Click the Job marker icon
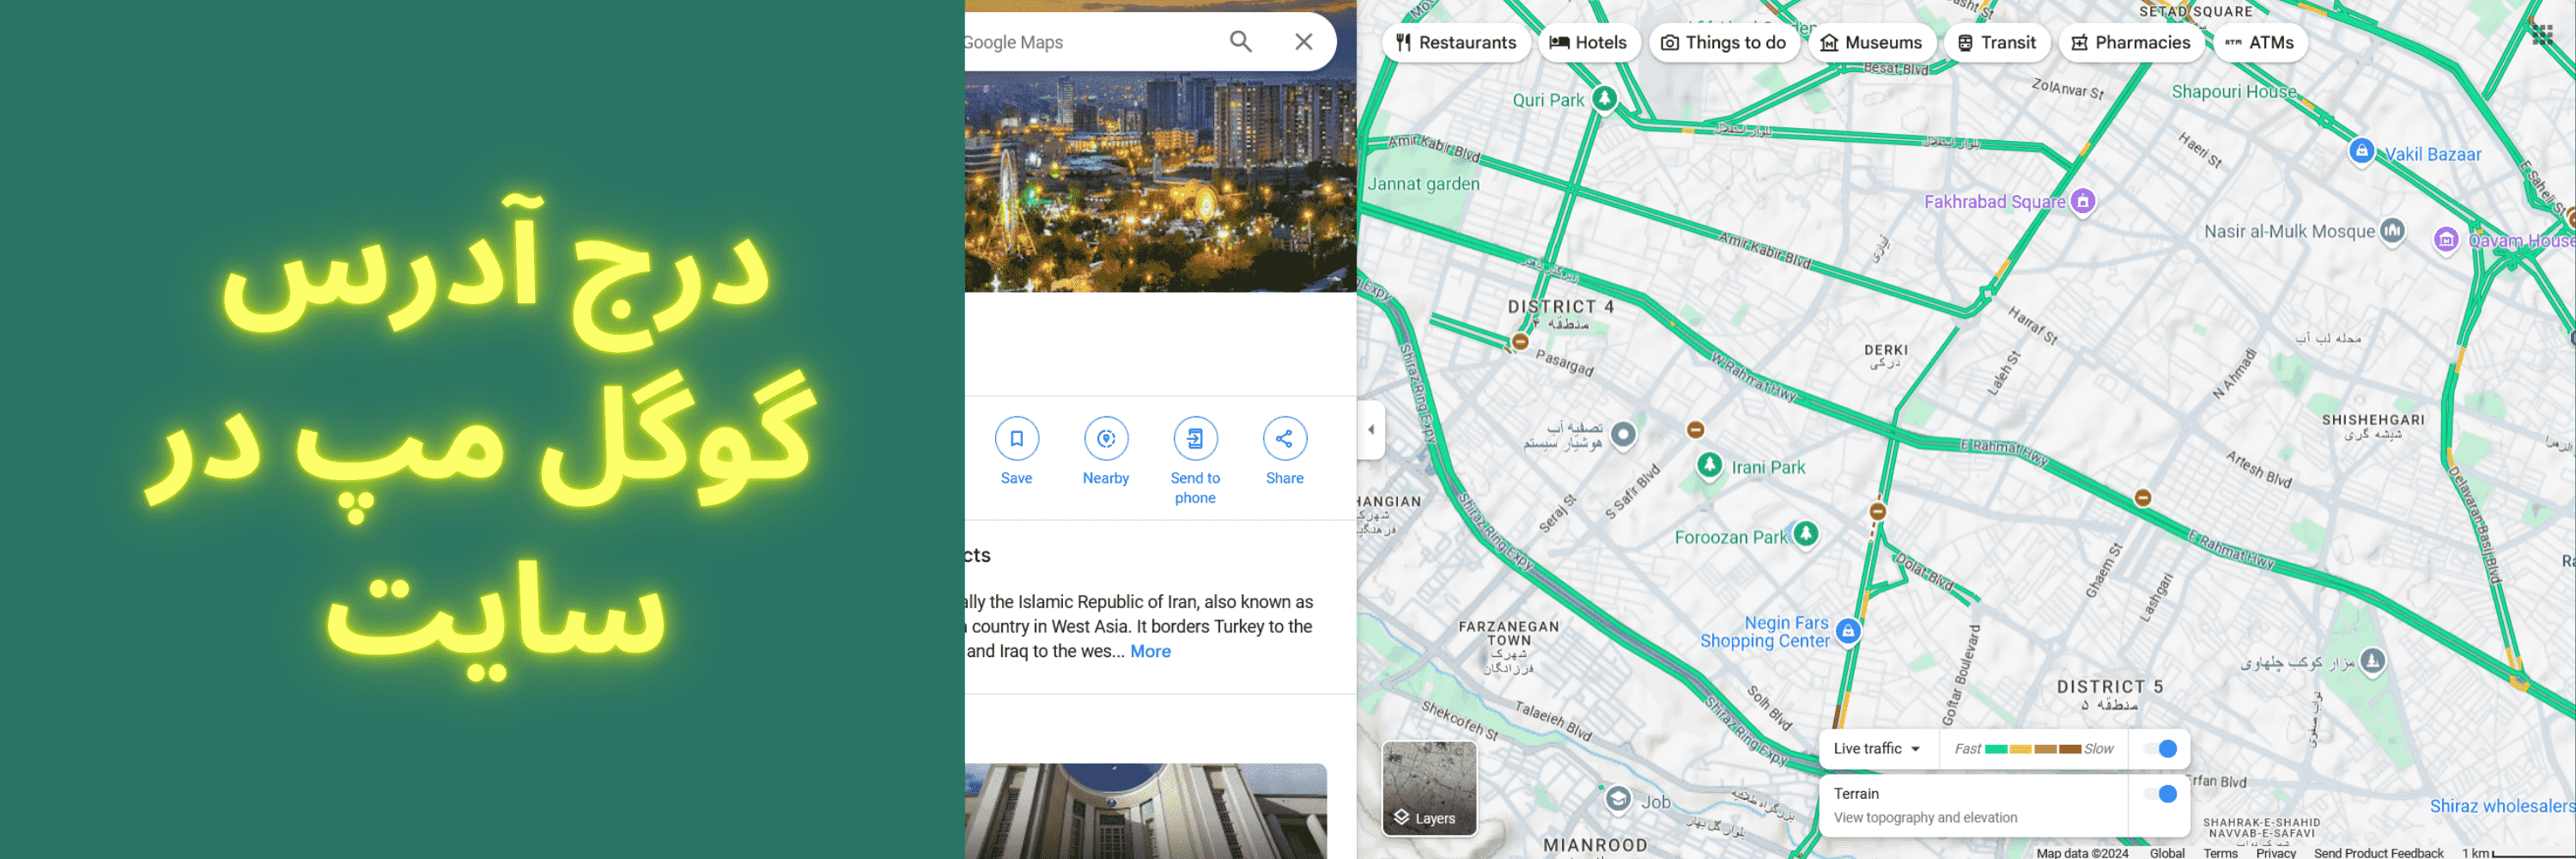The height and width of the screenshot is (859, 2576). (1618, 800)
